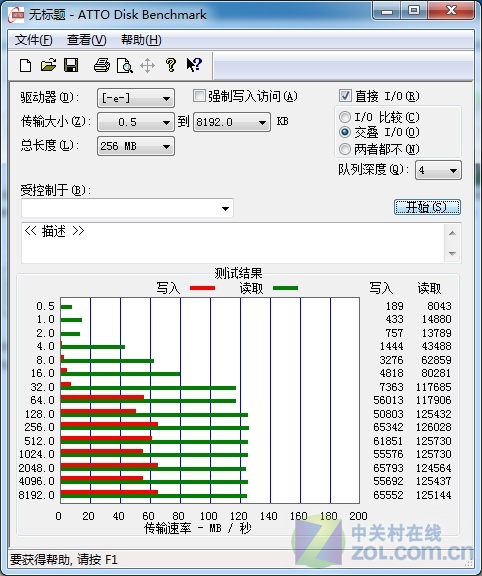Click the red 写入 legend swatch
Image resolution: width=482 pixels, height=576 pixels.
coord(202,288)
